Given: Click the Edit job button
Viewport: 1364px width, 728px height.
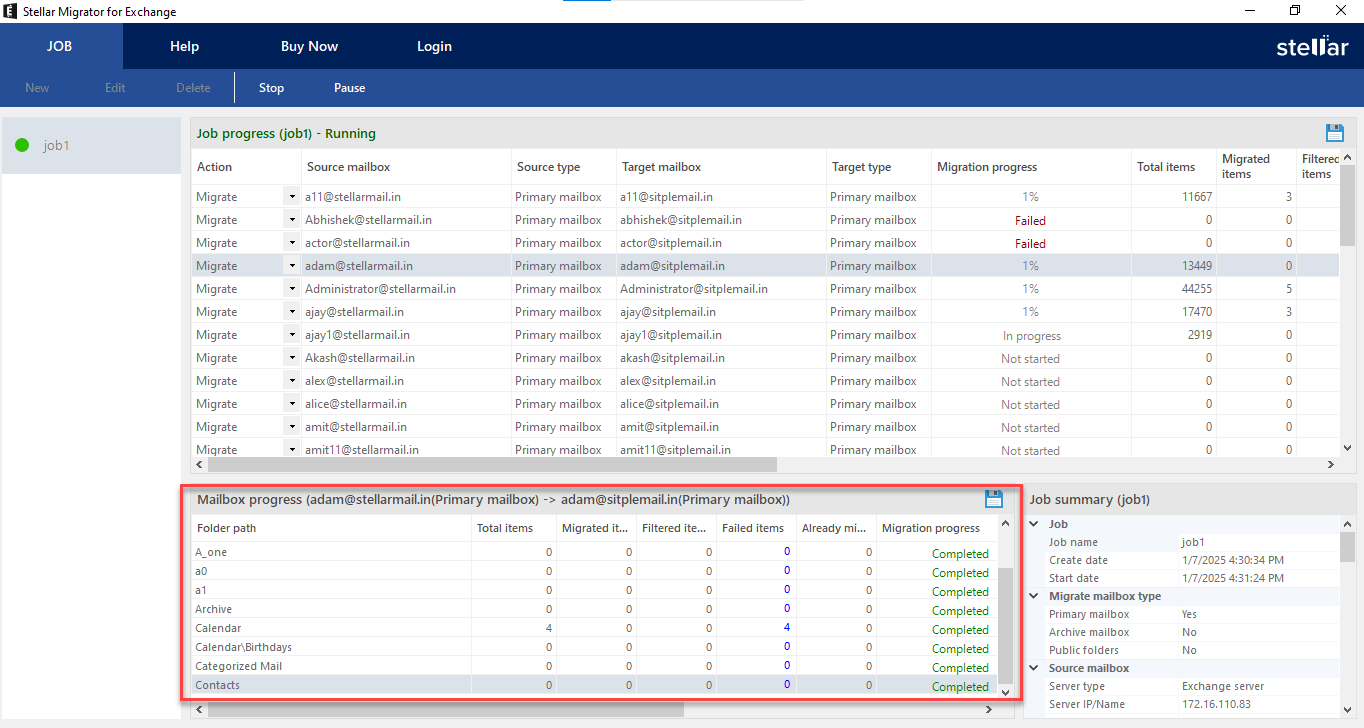Looking at the screenshot, I should point(115,88).
